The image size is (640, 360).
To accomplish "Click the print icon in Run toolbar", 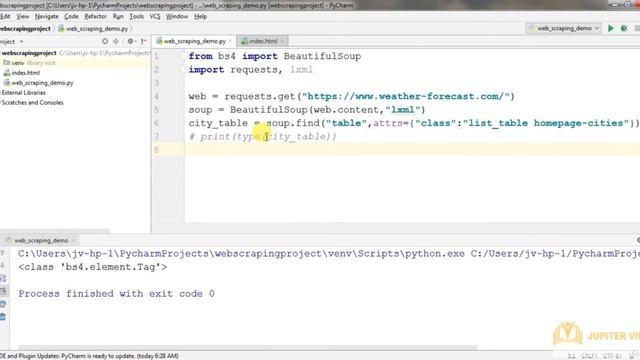I will pyautogui.click(x=3, y=304).
